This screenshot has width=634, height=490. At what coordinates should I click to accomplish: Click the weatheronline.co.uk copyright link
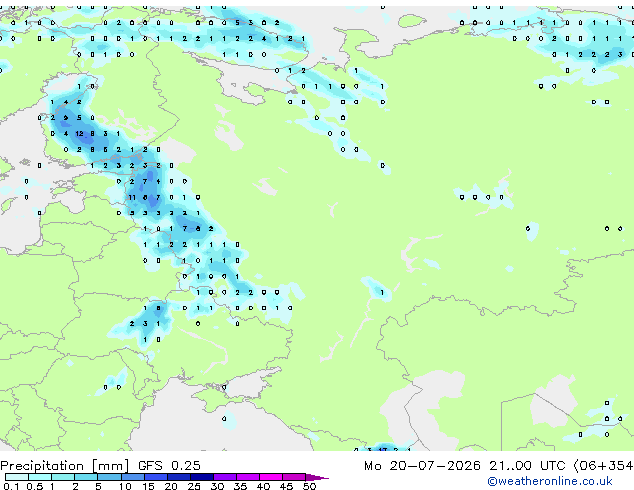click(x=550, y=481)
